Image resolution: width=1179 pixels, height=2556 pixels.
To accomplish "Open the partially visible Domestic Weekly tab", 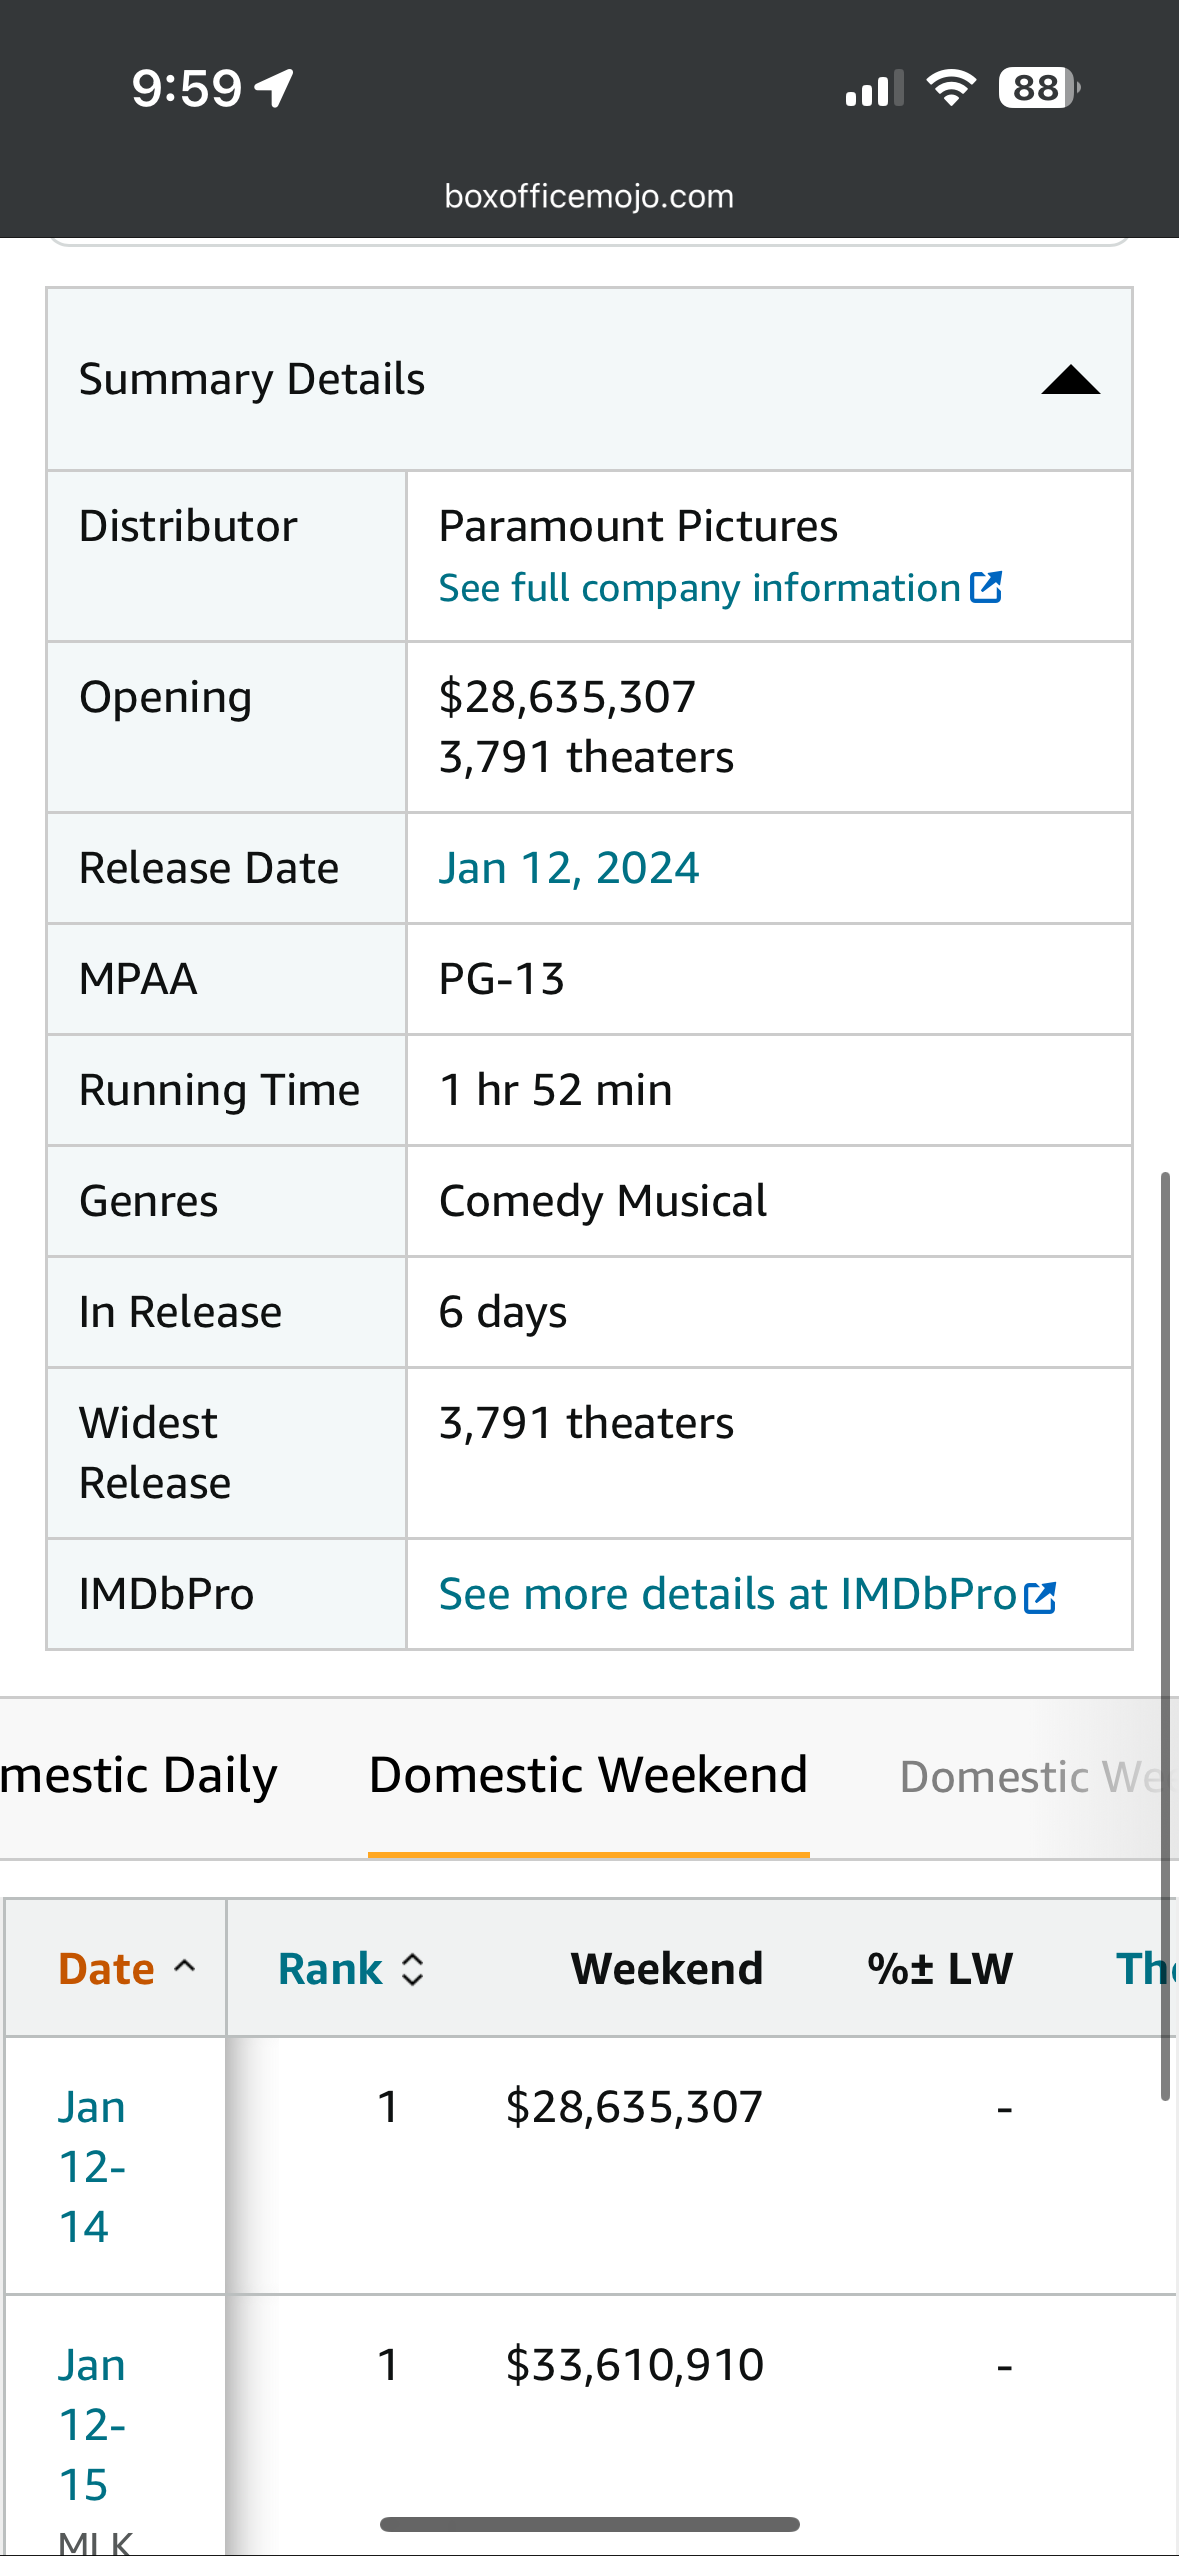I will point(1030,1777).
